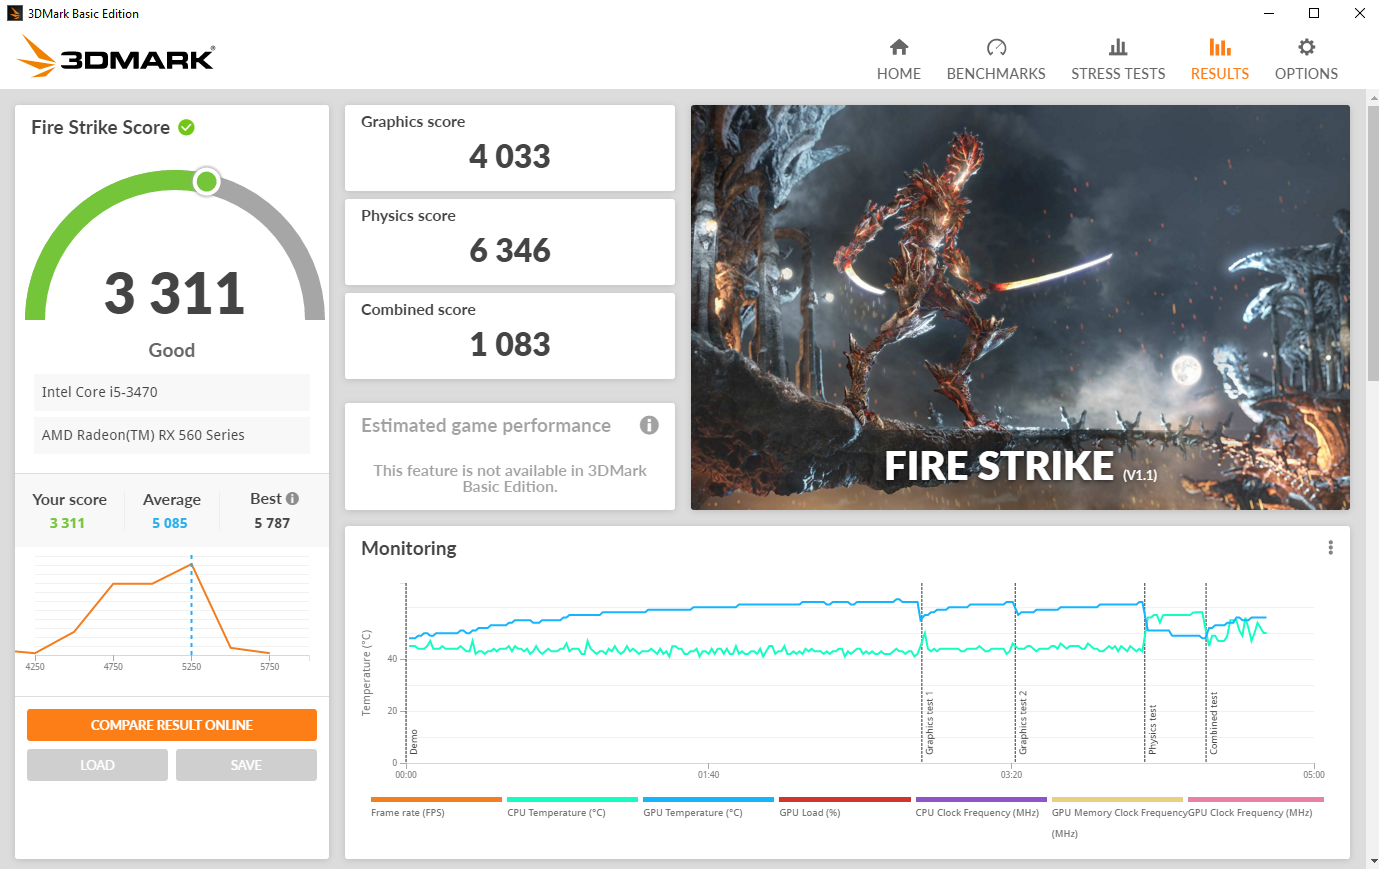
Task: Toggle the Frame rate (FPS) legend
Action: pos(436,808)
